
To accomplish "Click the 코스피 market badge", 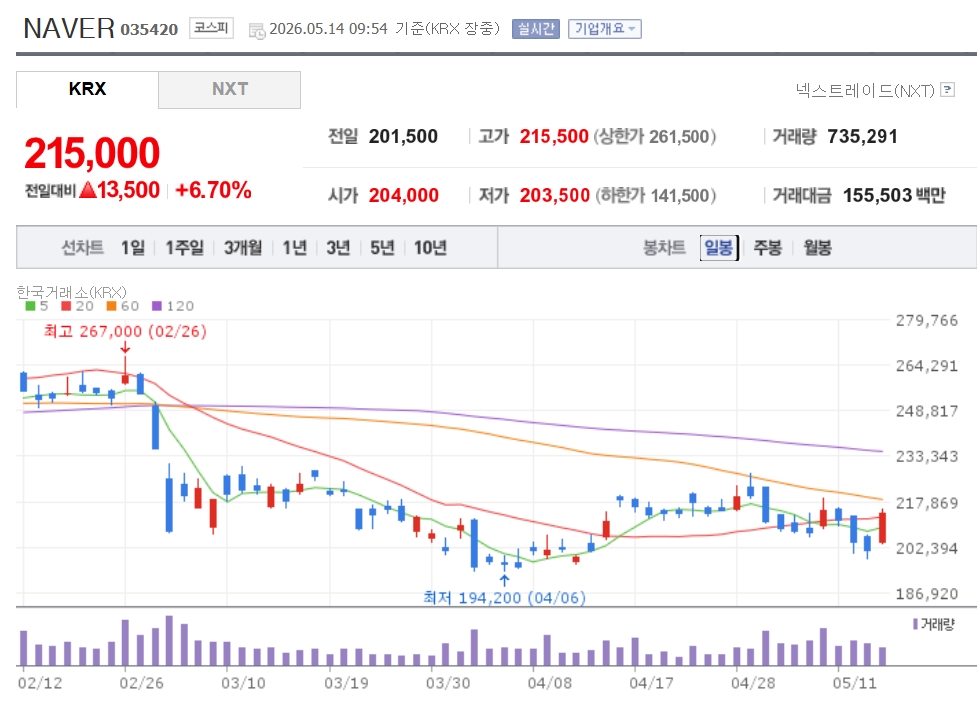I will point(211,28).
